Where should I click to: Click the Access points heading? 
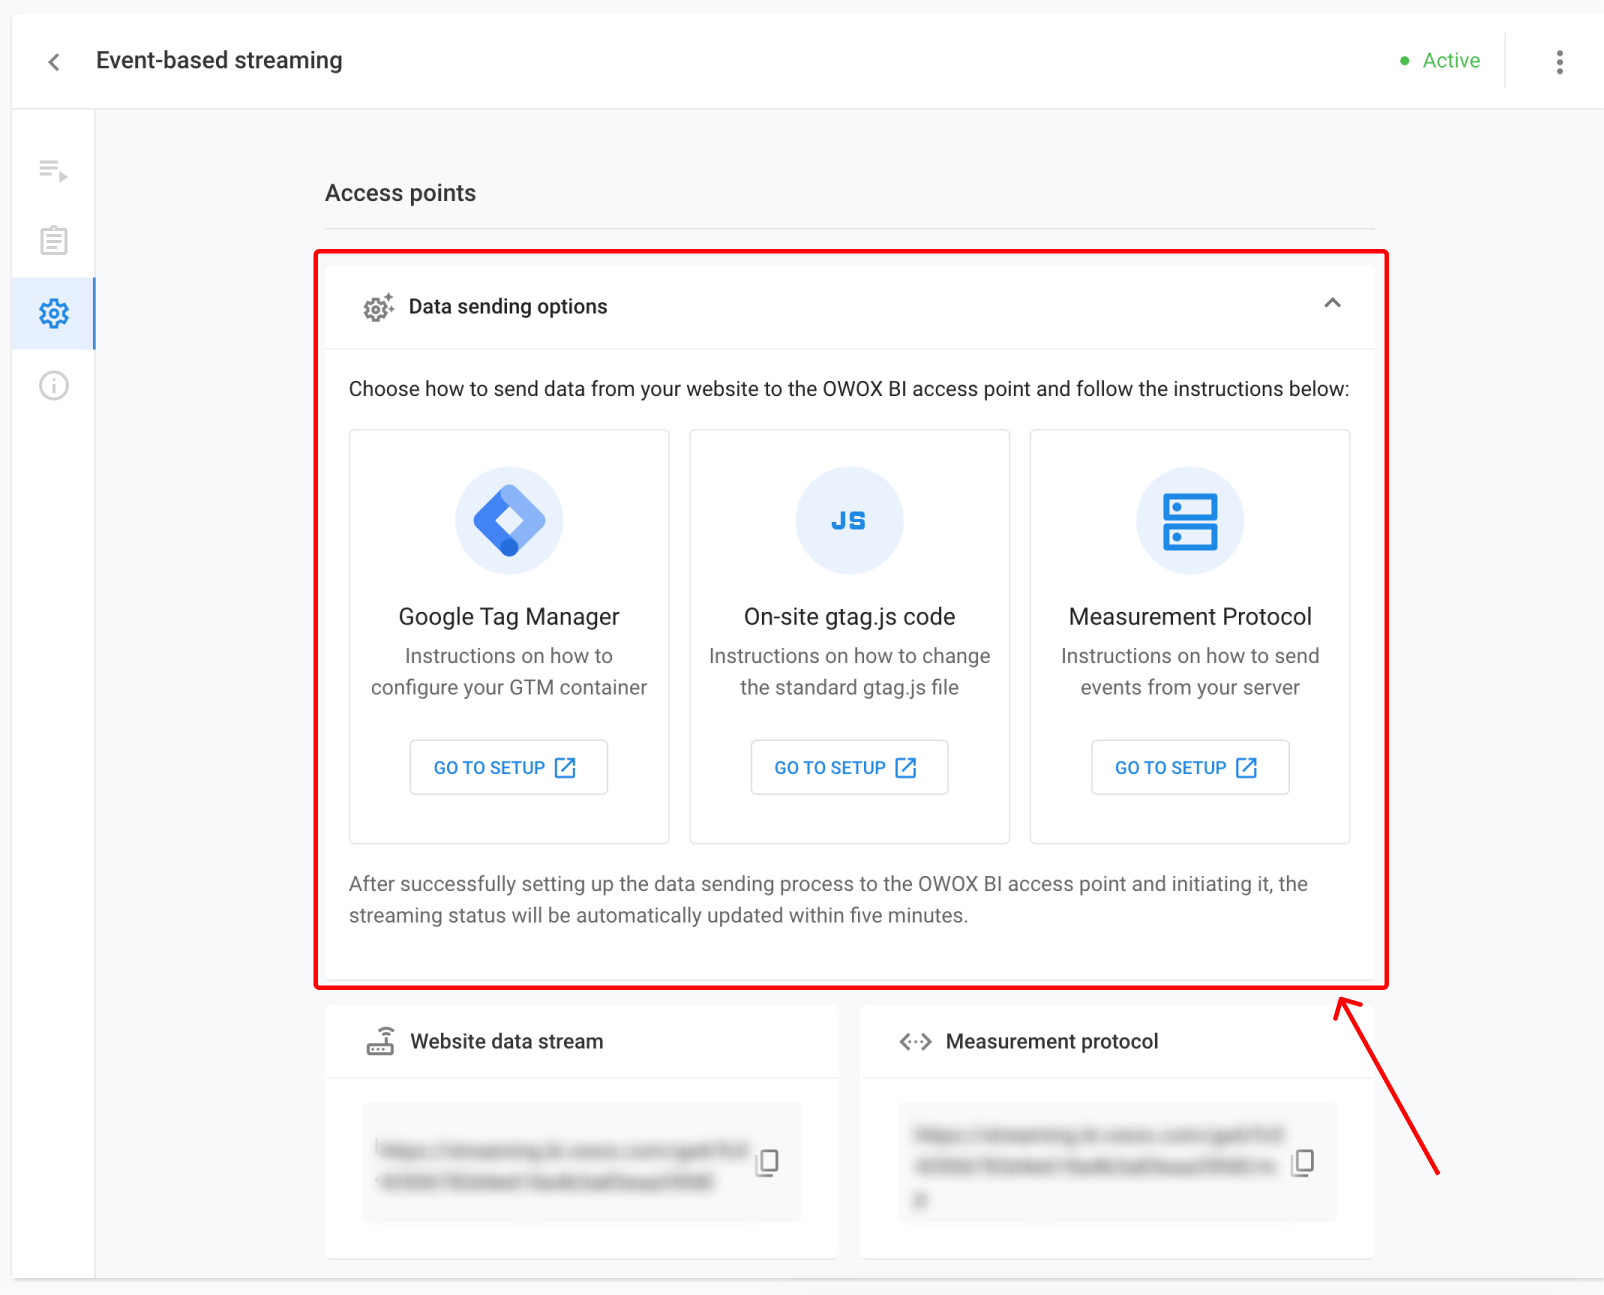point(400,193)
